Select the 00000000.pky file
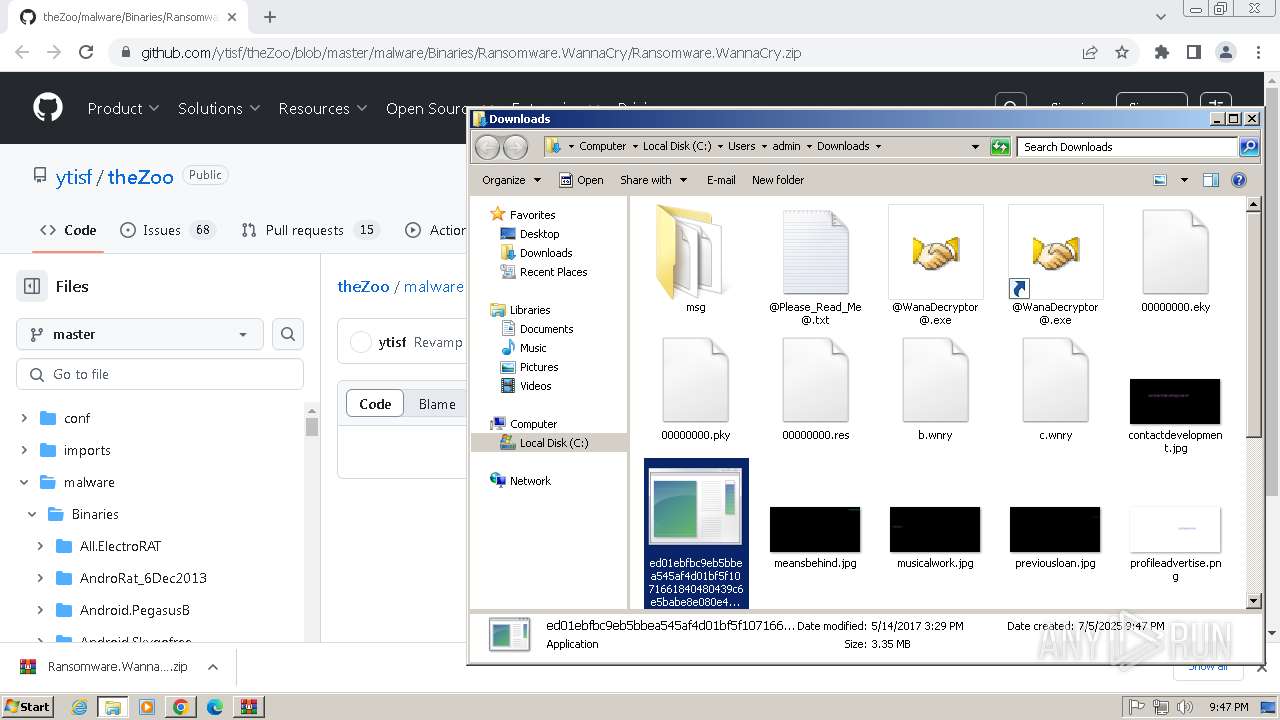Image resolution: width=1280 pixels, height=720 pixels. pos(695,388)
